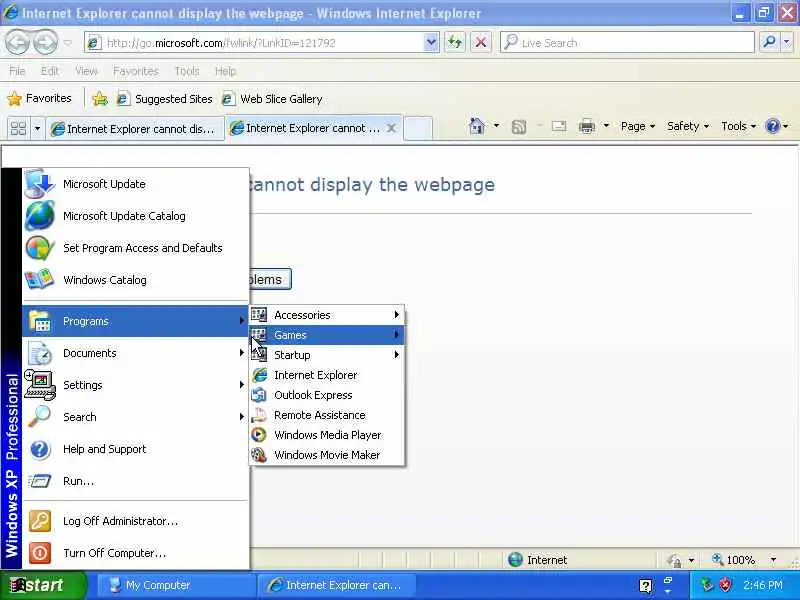Open the Quick Tabs list dropdown arrow

[x=37, y=128]
